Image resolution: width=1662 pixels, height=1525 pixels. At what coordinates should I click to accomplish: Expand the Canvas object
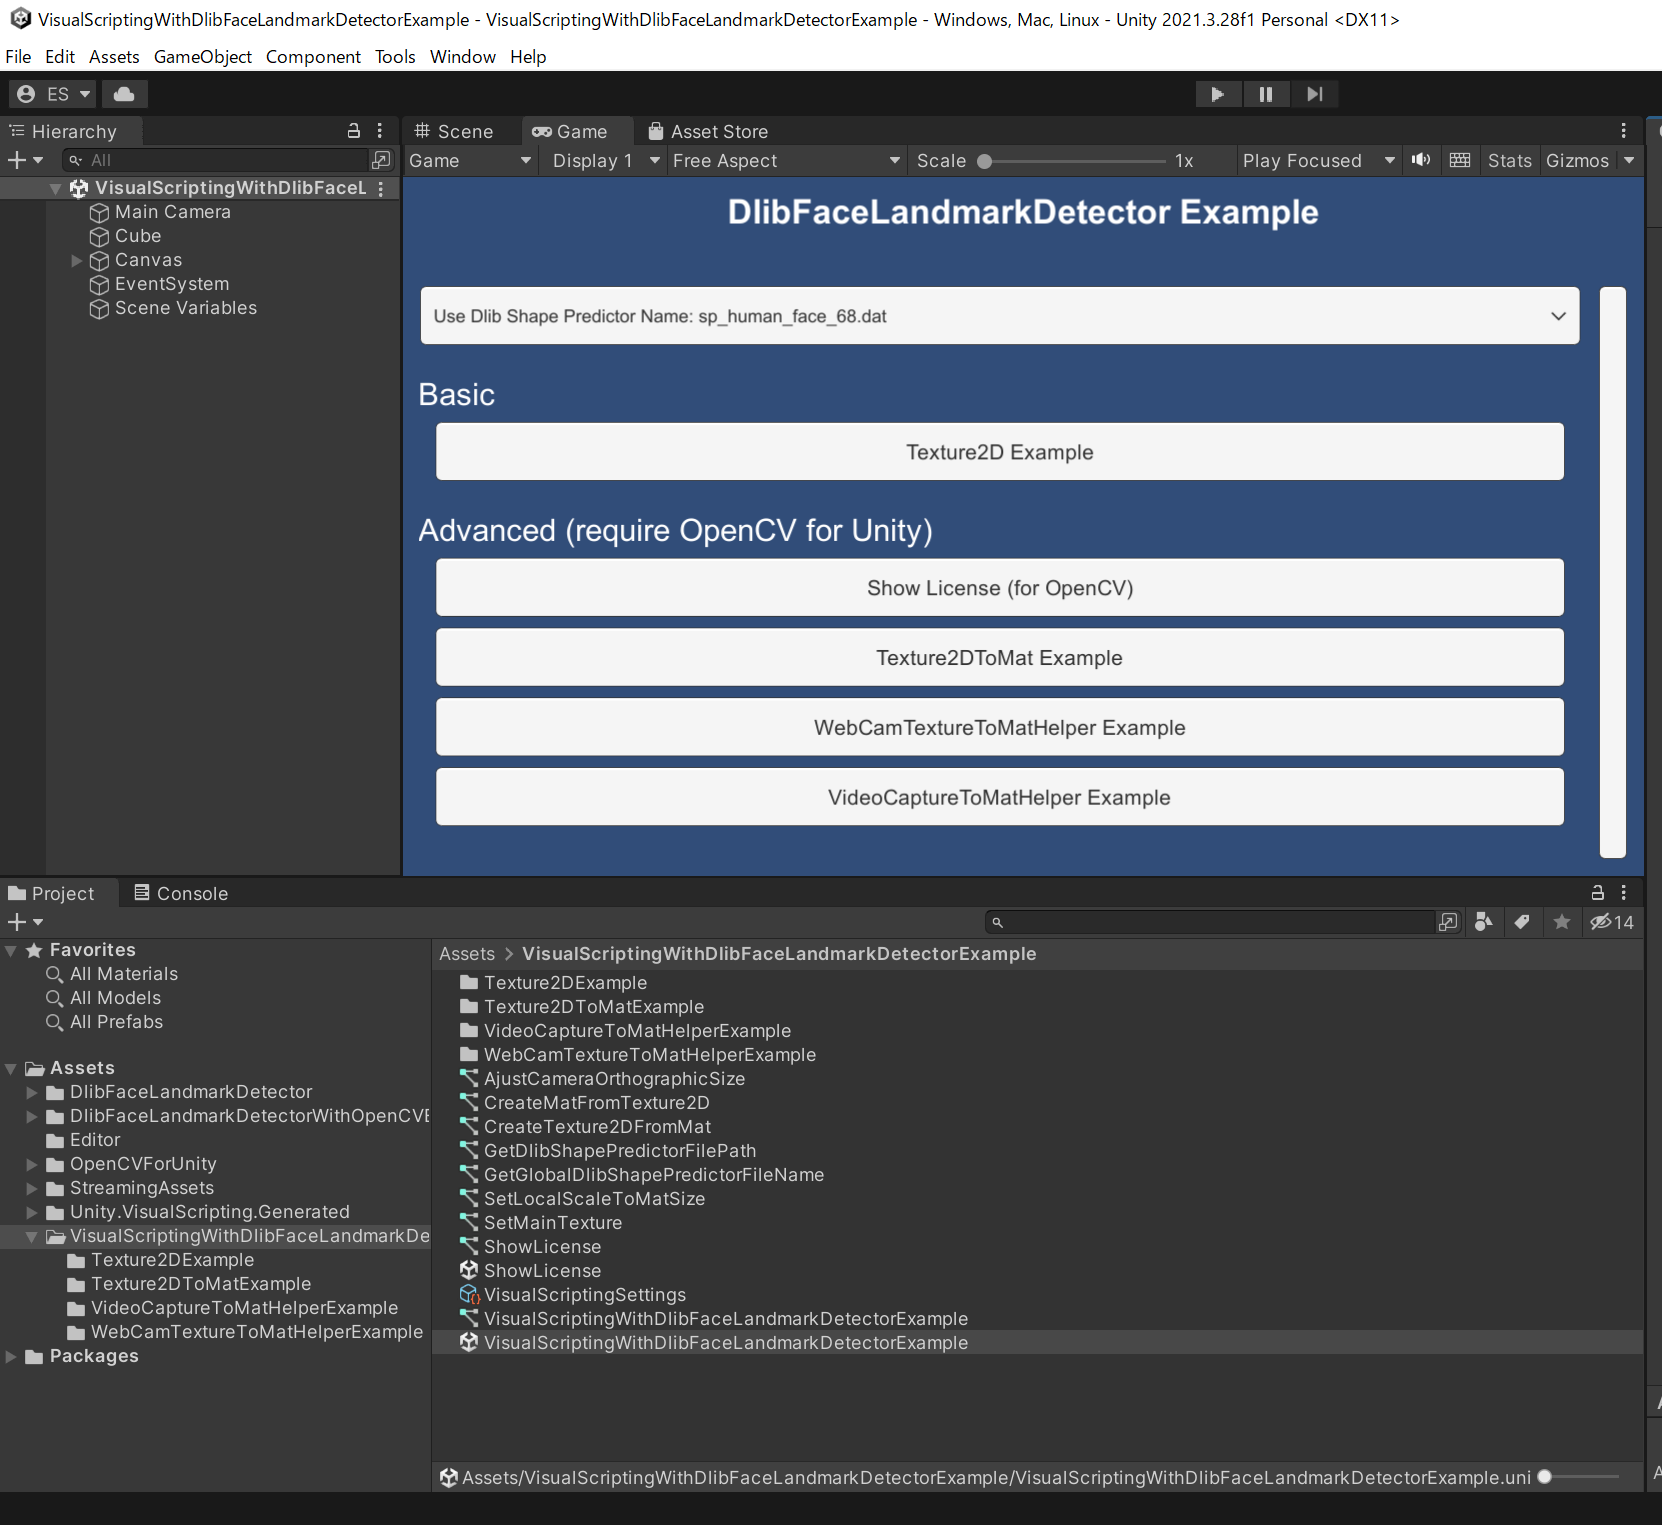[x=77, y=260]
